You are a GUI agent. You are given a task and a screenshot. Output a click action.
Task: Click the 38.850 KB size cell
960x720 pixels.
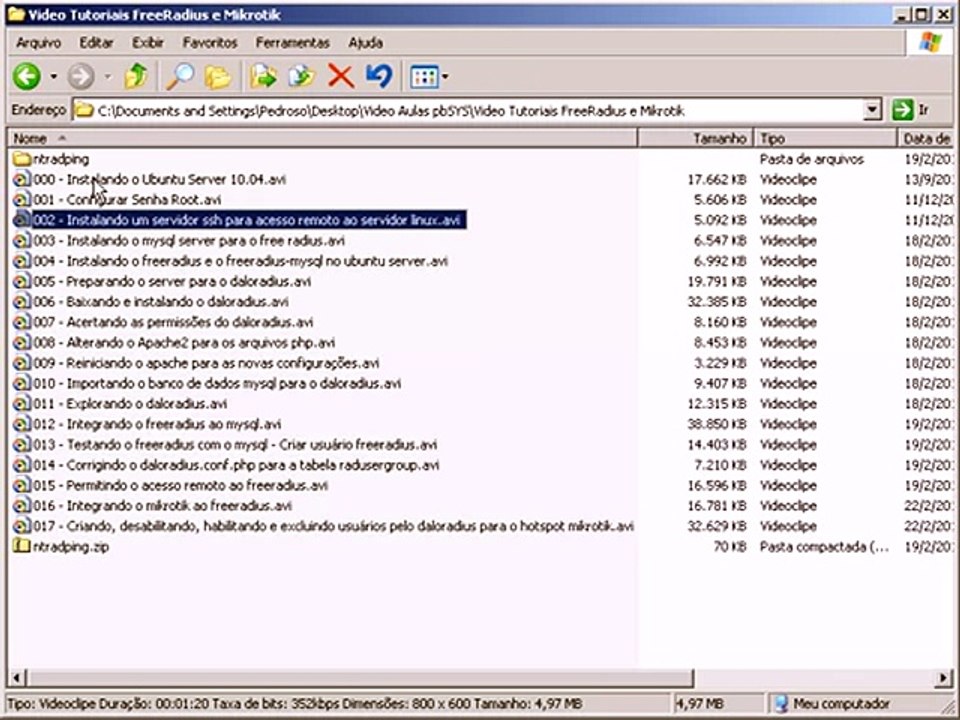716,424
